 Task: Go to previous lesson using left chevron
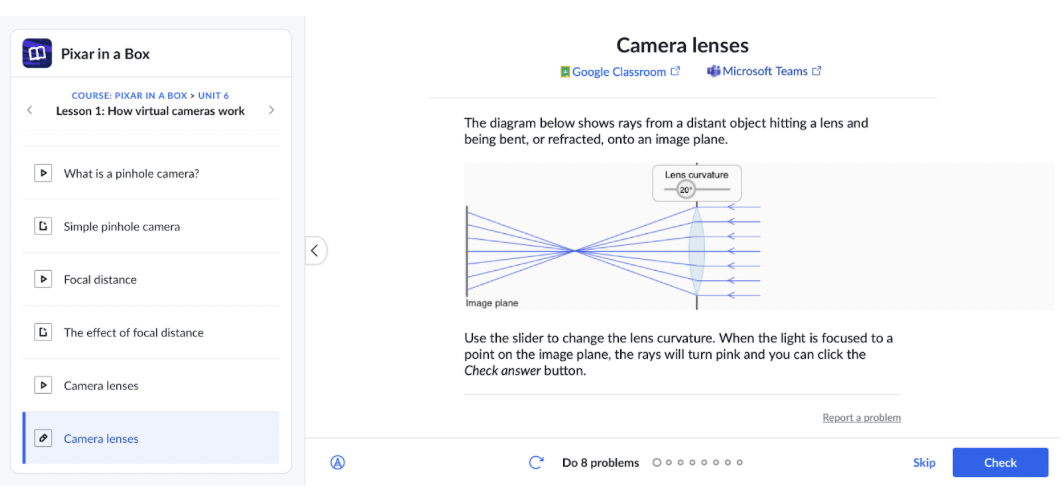pos(30,110)
